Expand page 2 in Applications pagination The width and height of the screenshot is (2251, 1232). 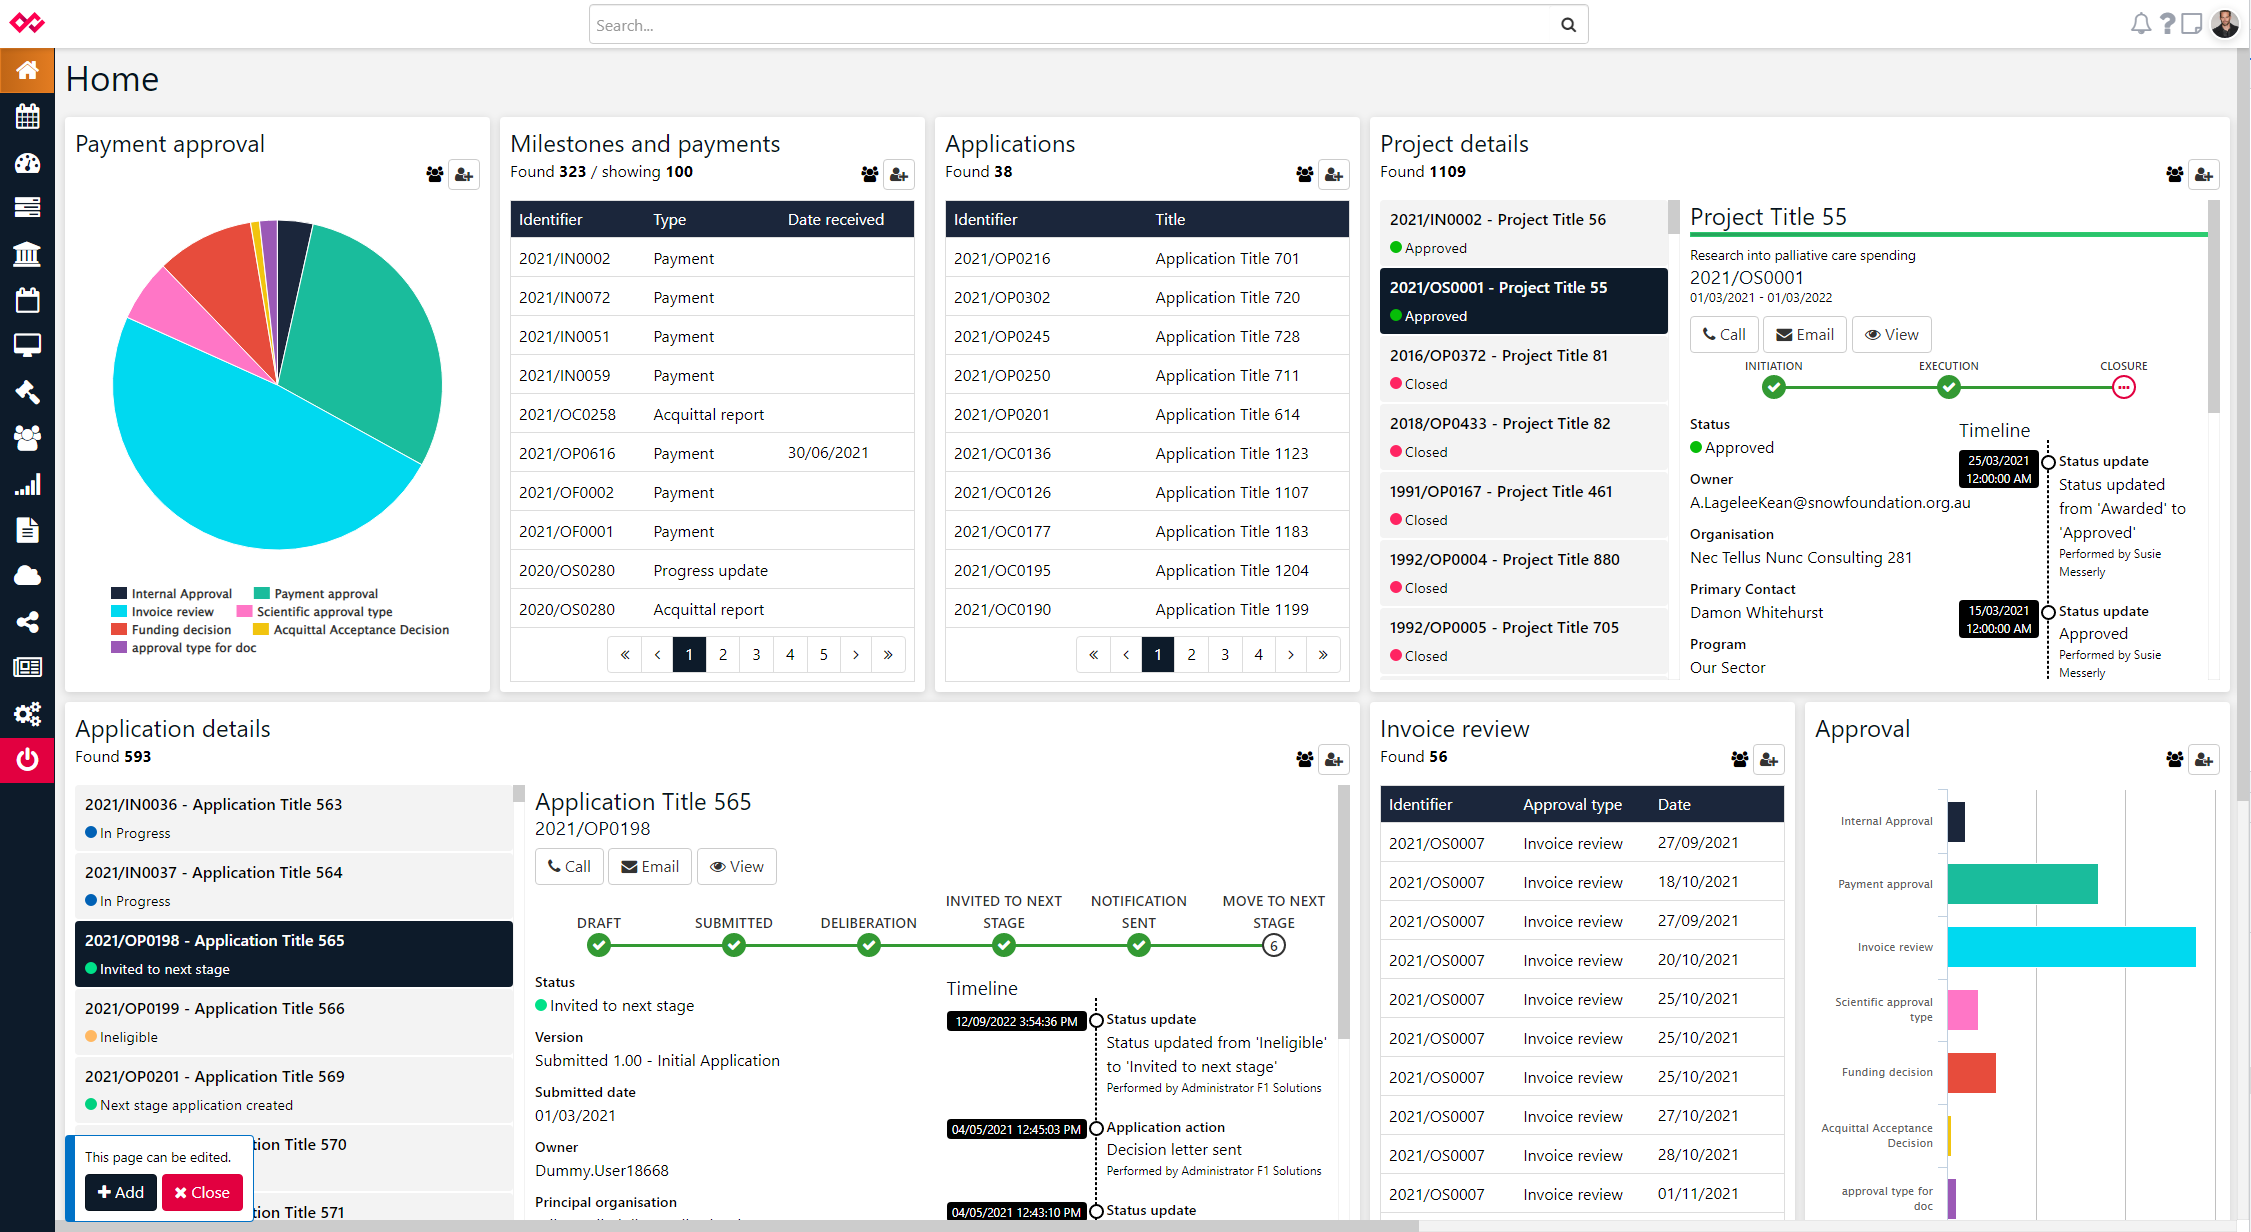1192,652
